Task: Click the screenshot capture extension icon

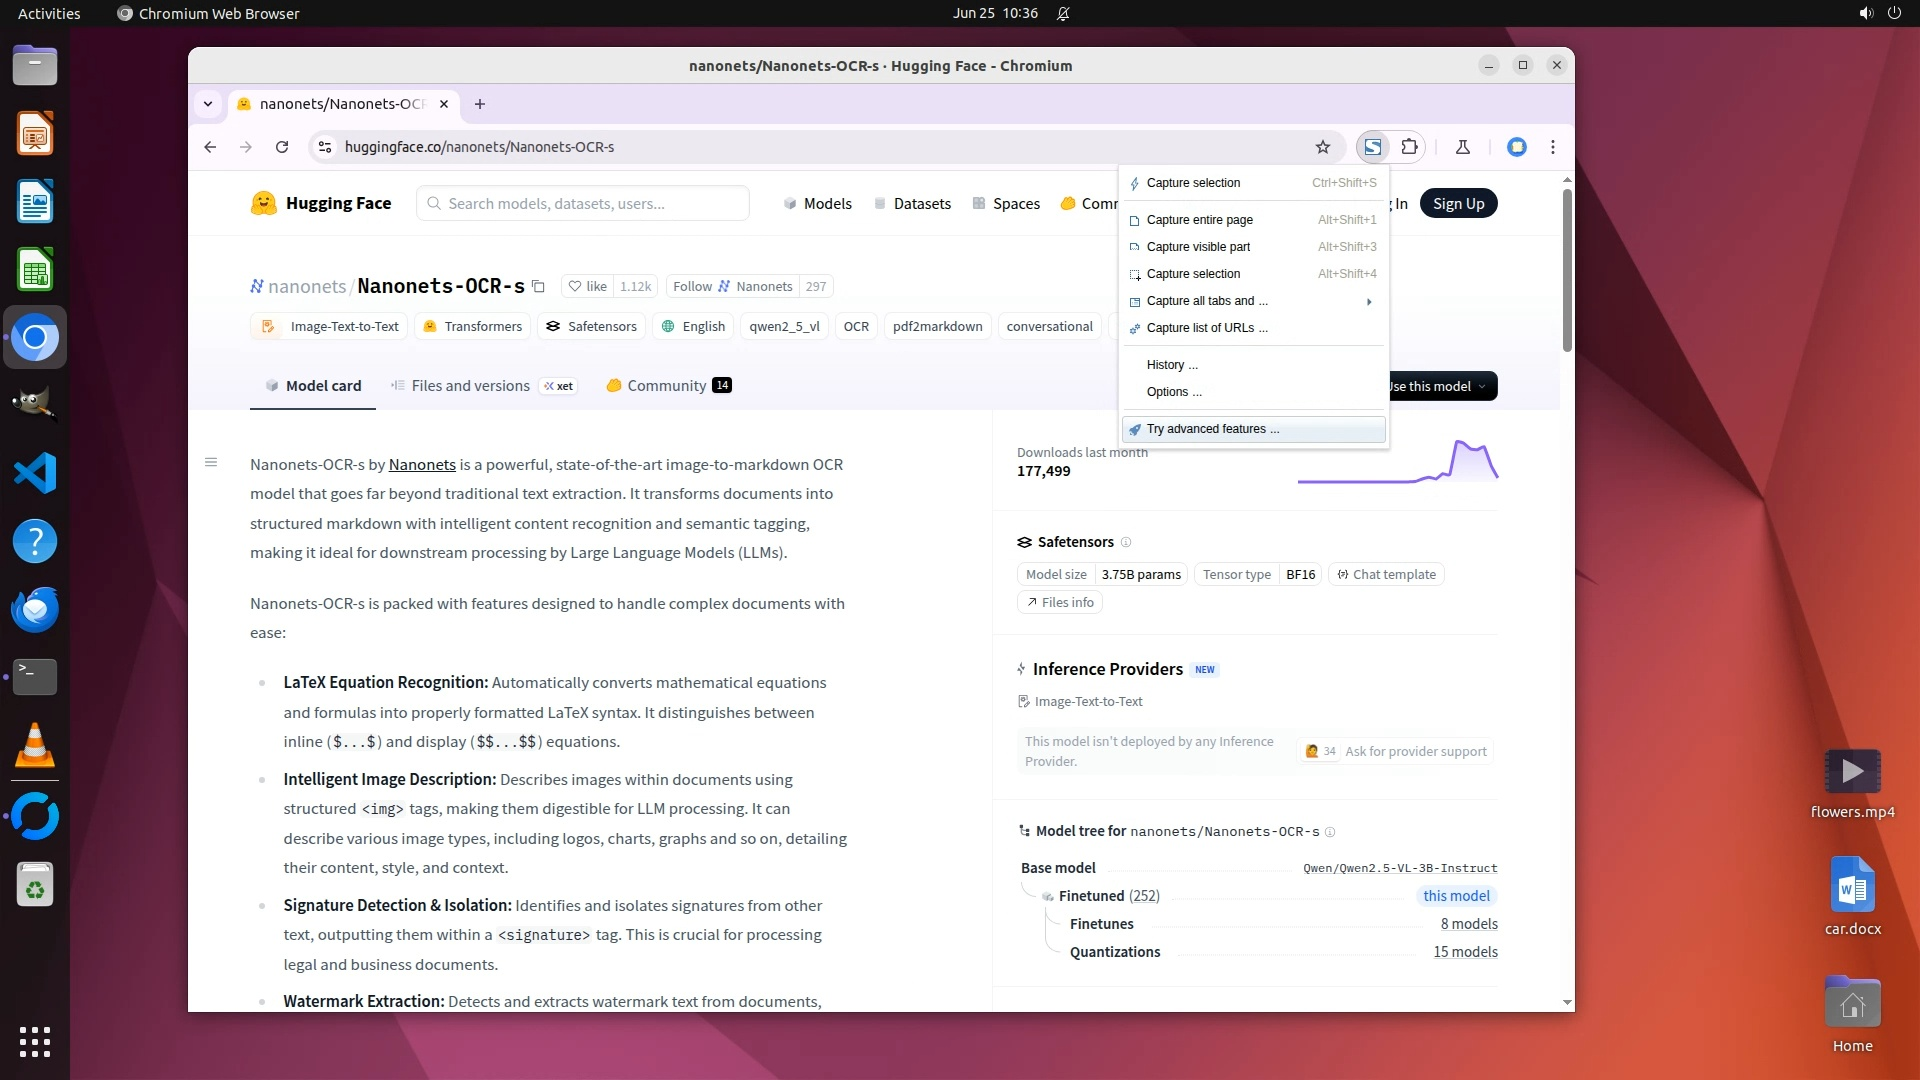Action: [1373, 147]
